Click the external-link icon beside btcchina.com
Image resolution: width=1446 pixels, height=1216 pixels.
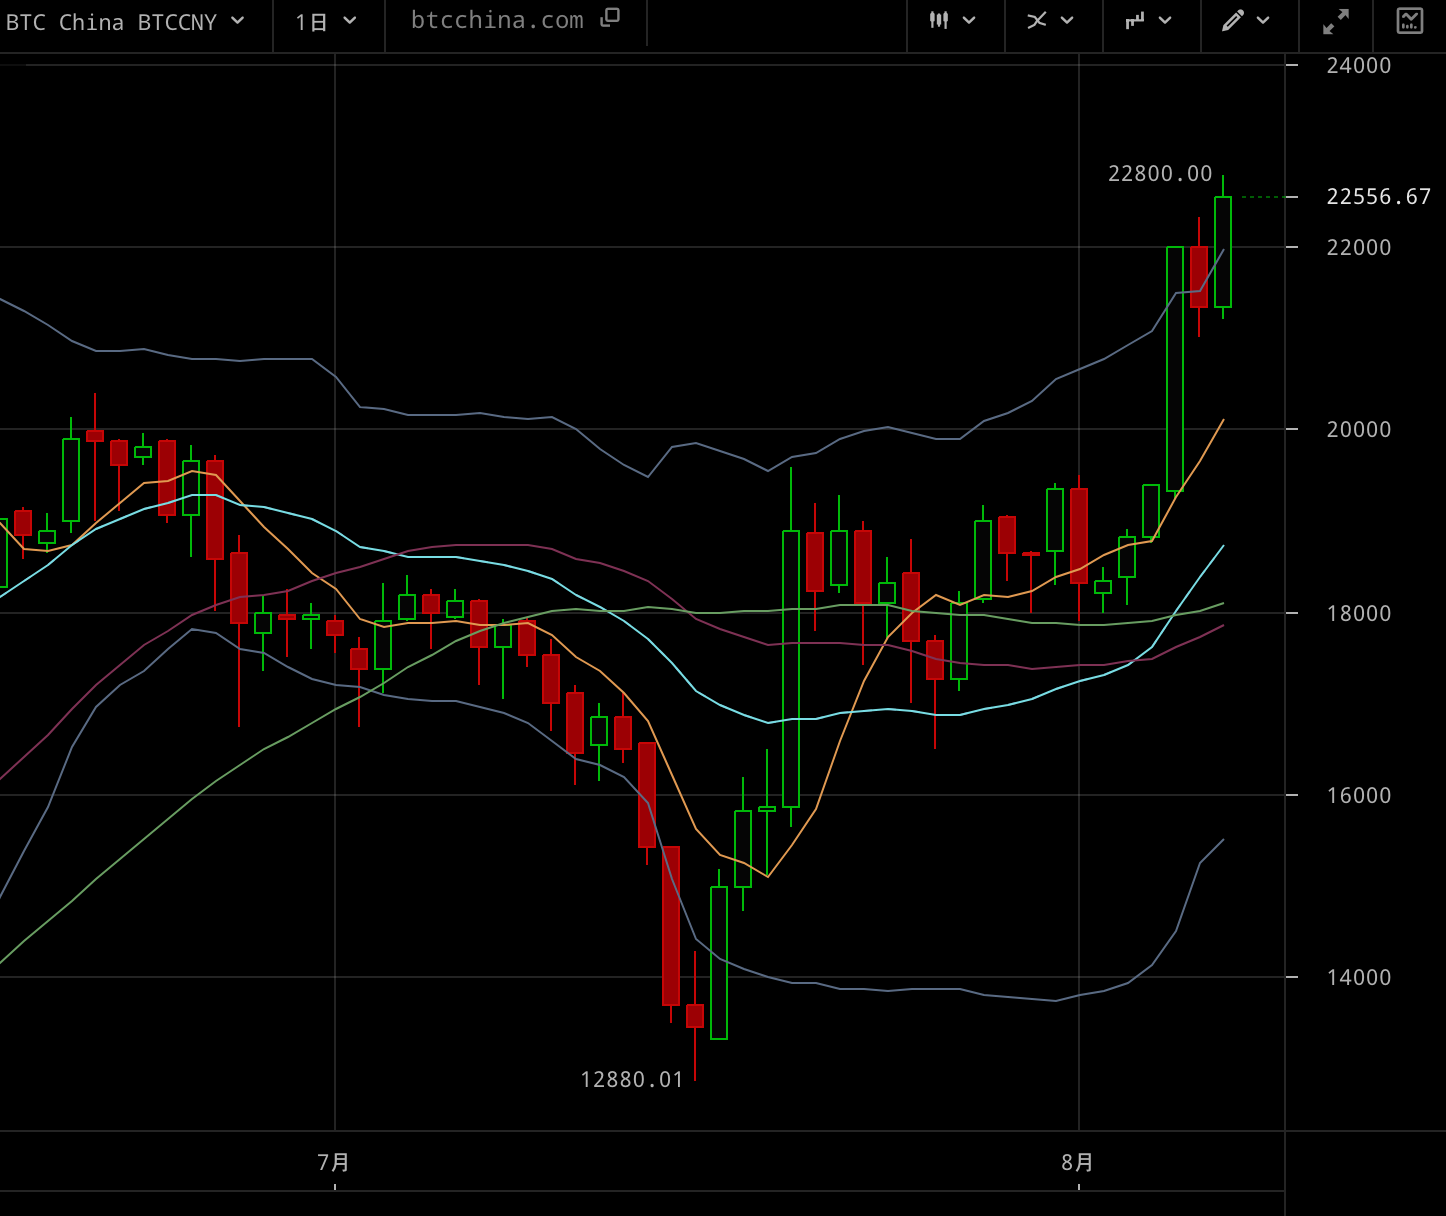[610, 18]
